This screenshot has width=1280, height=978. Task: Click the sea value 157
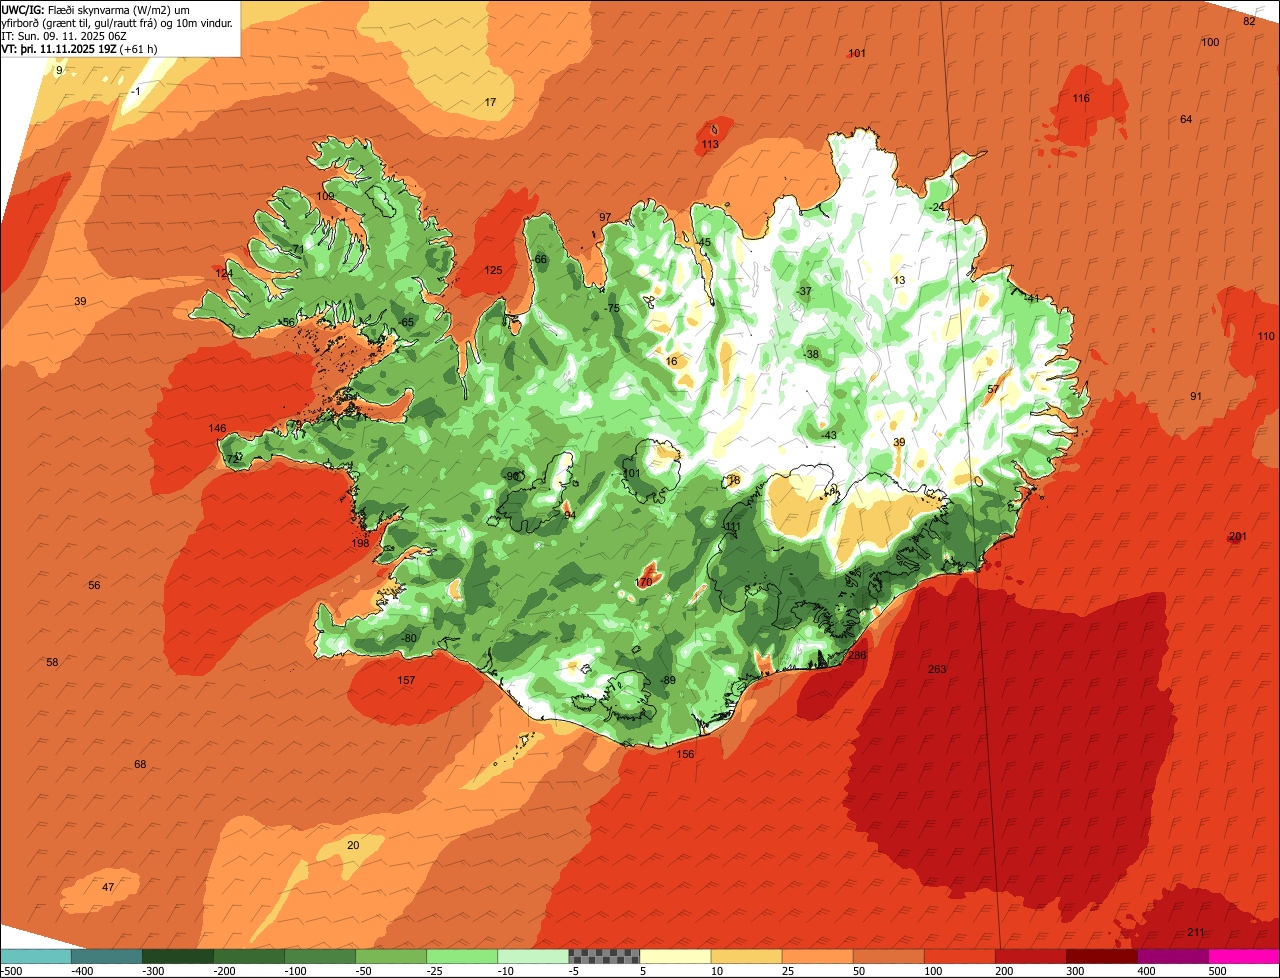point(406,680)
